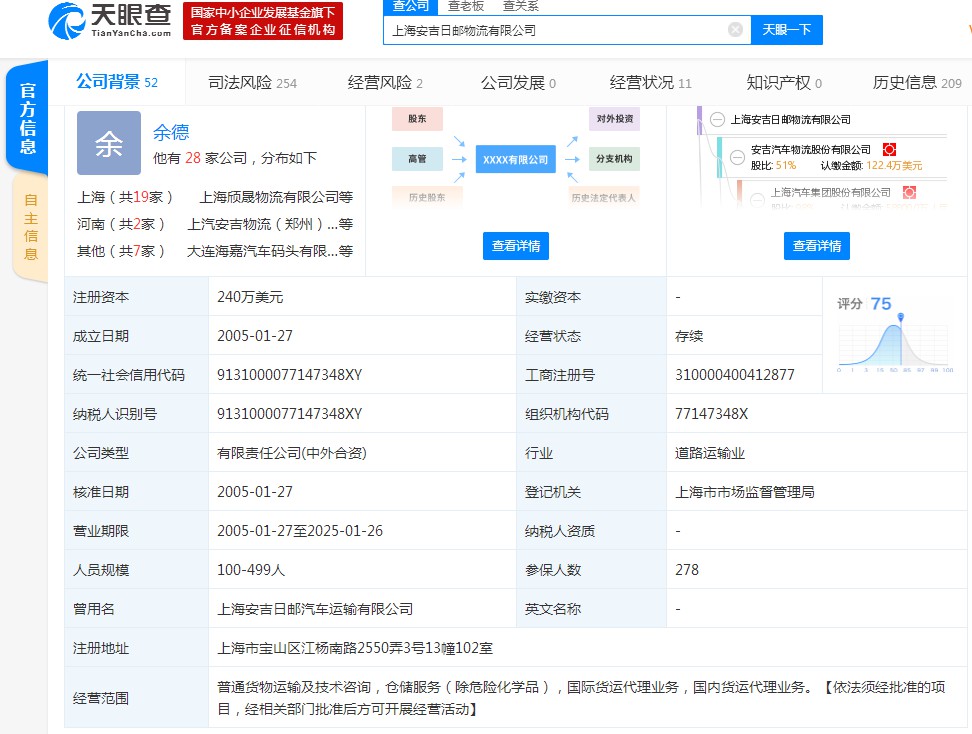Open the 知识产权 tab
The height and width of the screenshot is (734, 972).
click(x=784, y=82)
